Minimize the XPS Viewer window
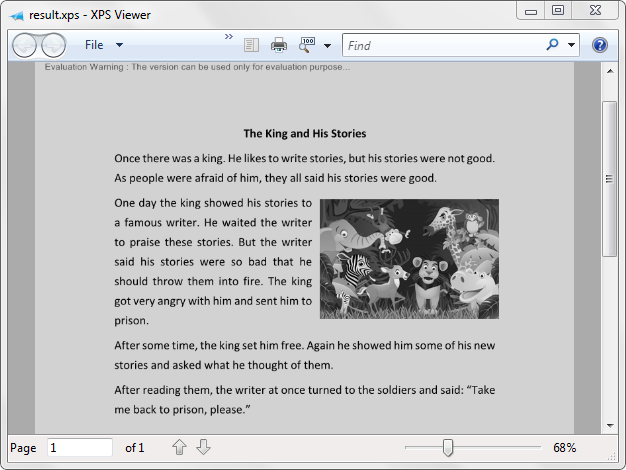The width and height of the screenshot is (626, 470). coord(531,10)
